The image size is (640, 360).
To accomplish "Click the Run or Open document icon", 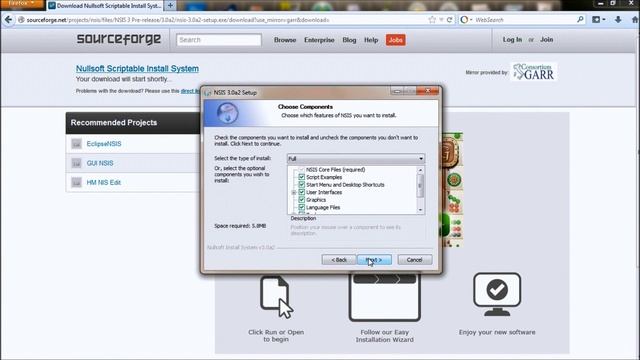I will pos(276,297).
